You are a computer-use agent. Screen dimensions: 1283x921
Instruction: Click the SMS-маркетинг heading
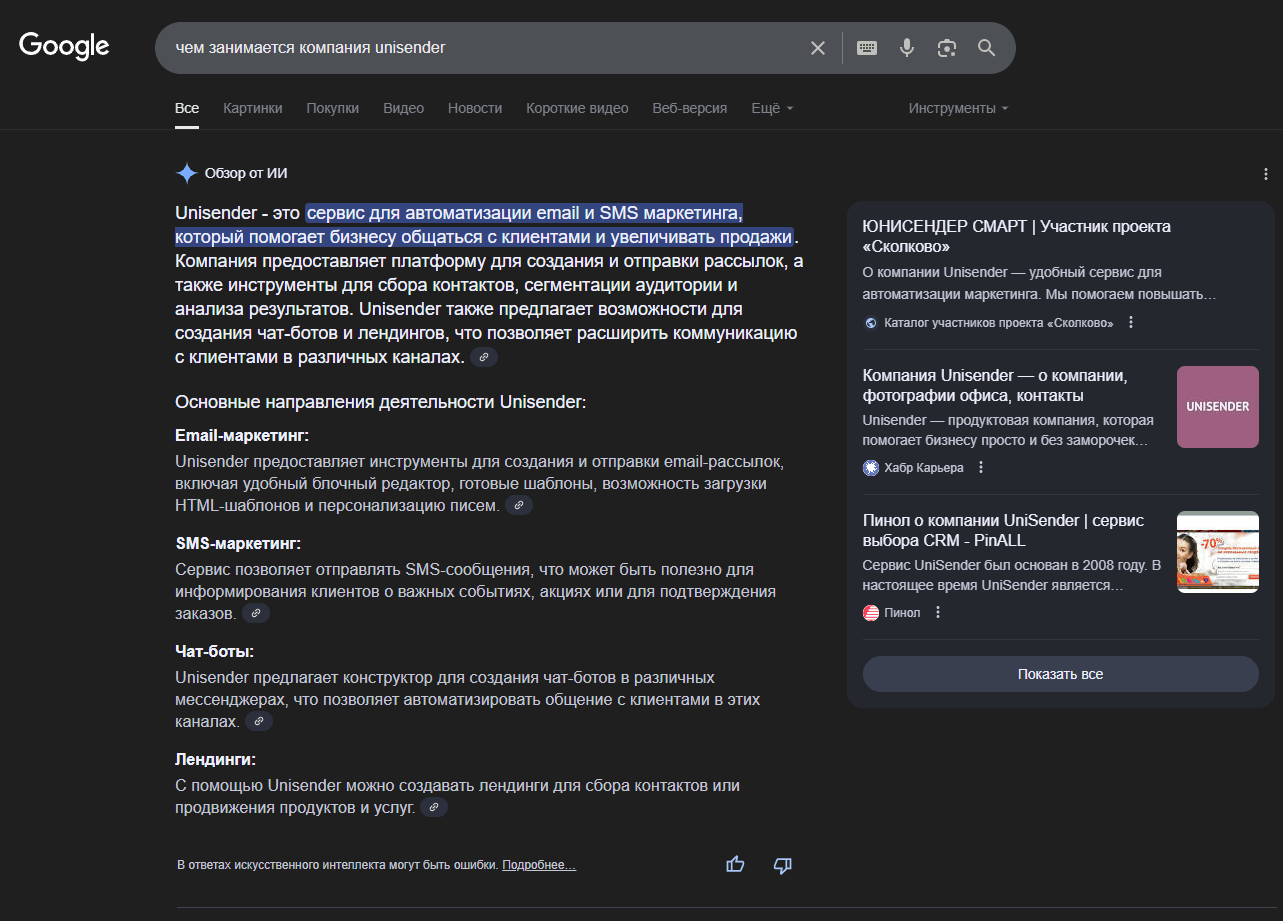(238, 544)
